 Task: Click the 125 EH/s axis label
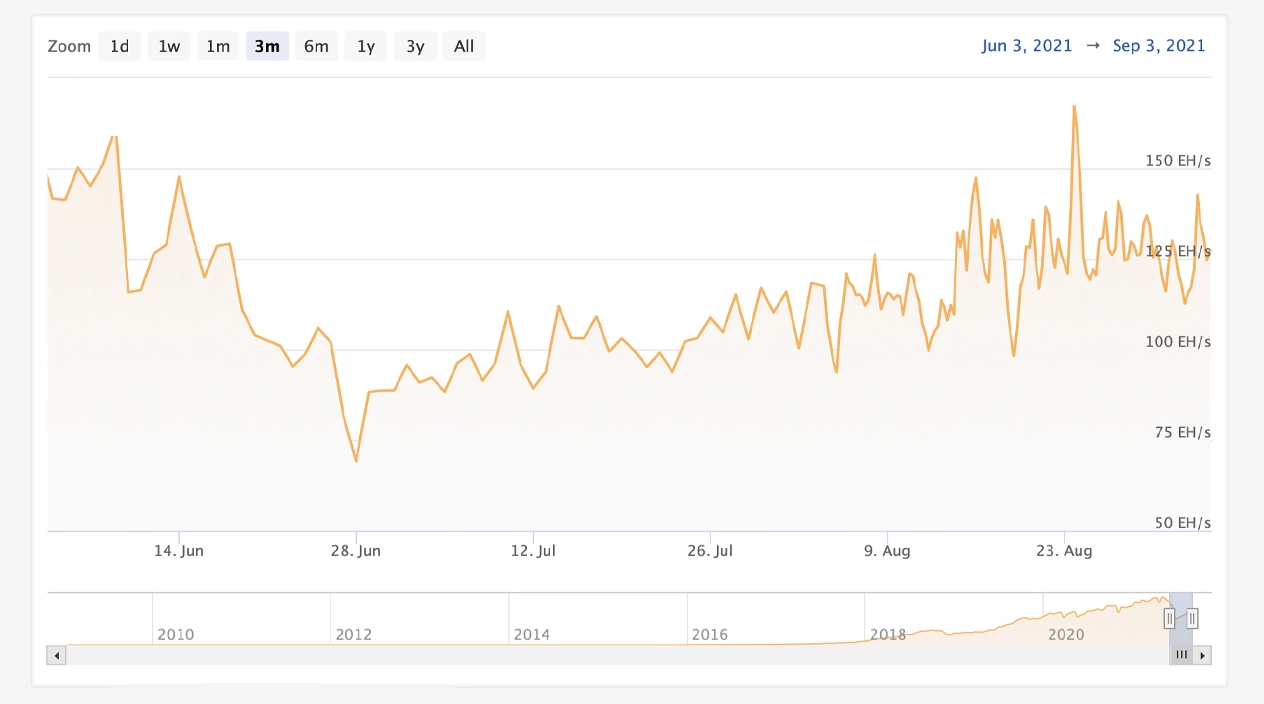(1178, 251)
